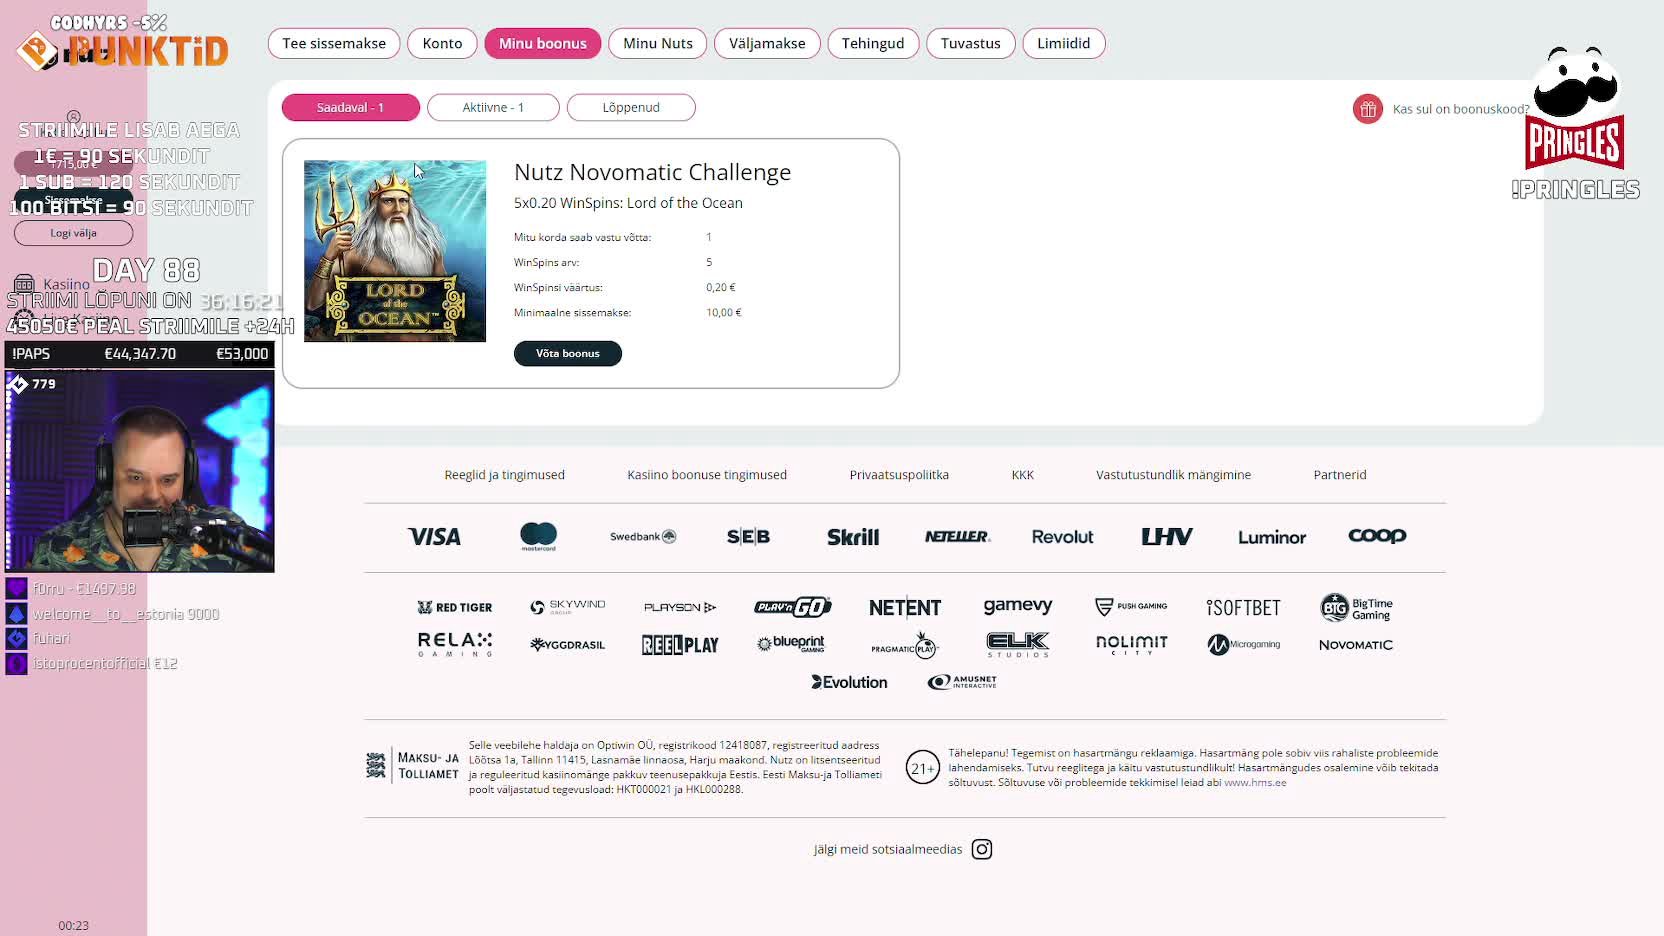Click the Big Time Gaming logo

(1357, 607)
